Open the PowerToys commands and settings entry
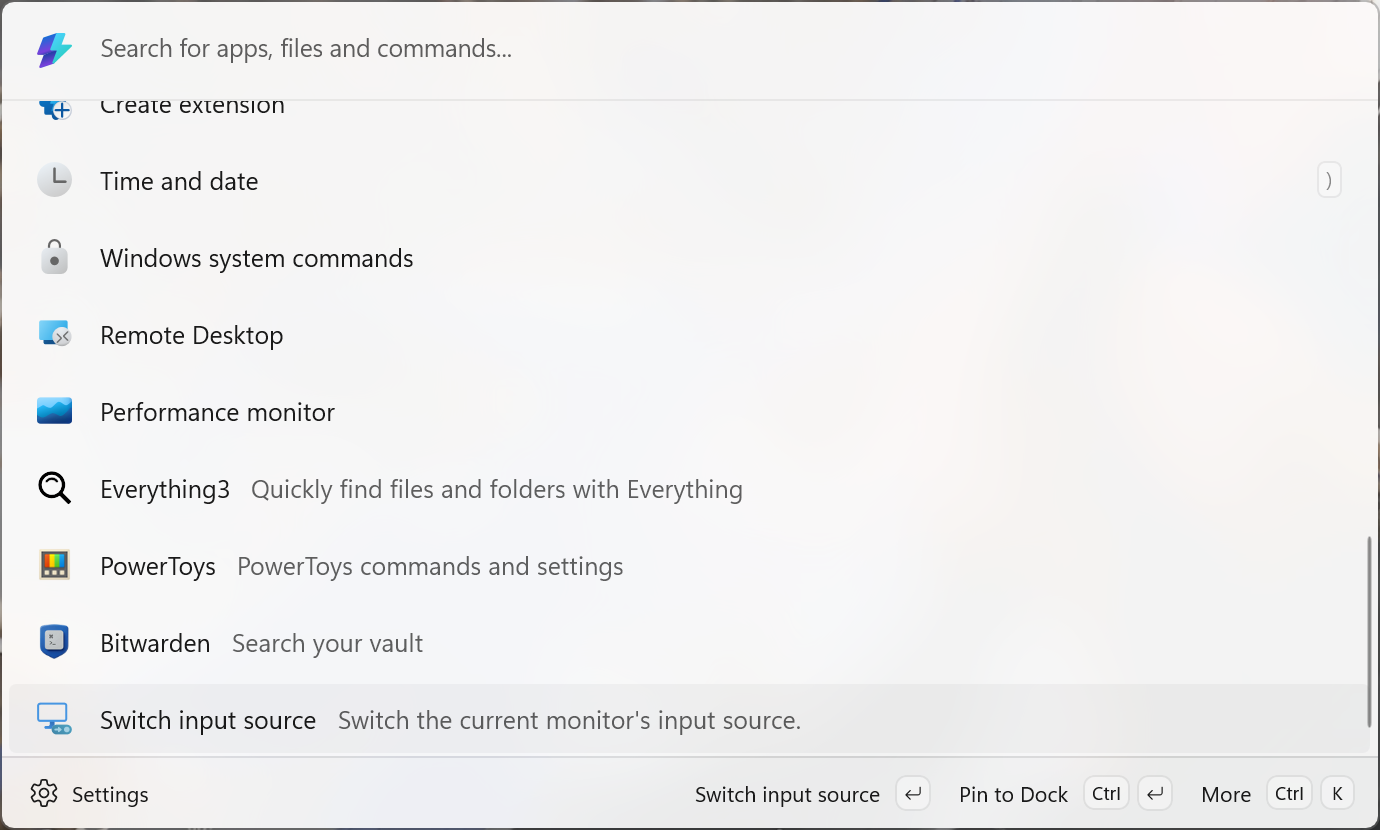 tap(688, 566)
